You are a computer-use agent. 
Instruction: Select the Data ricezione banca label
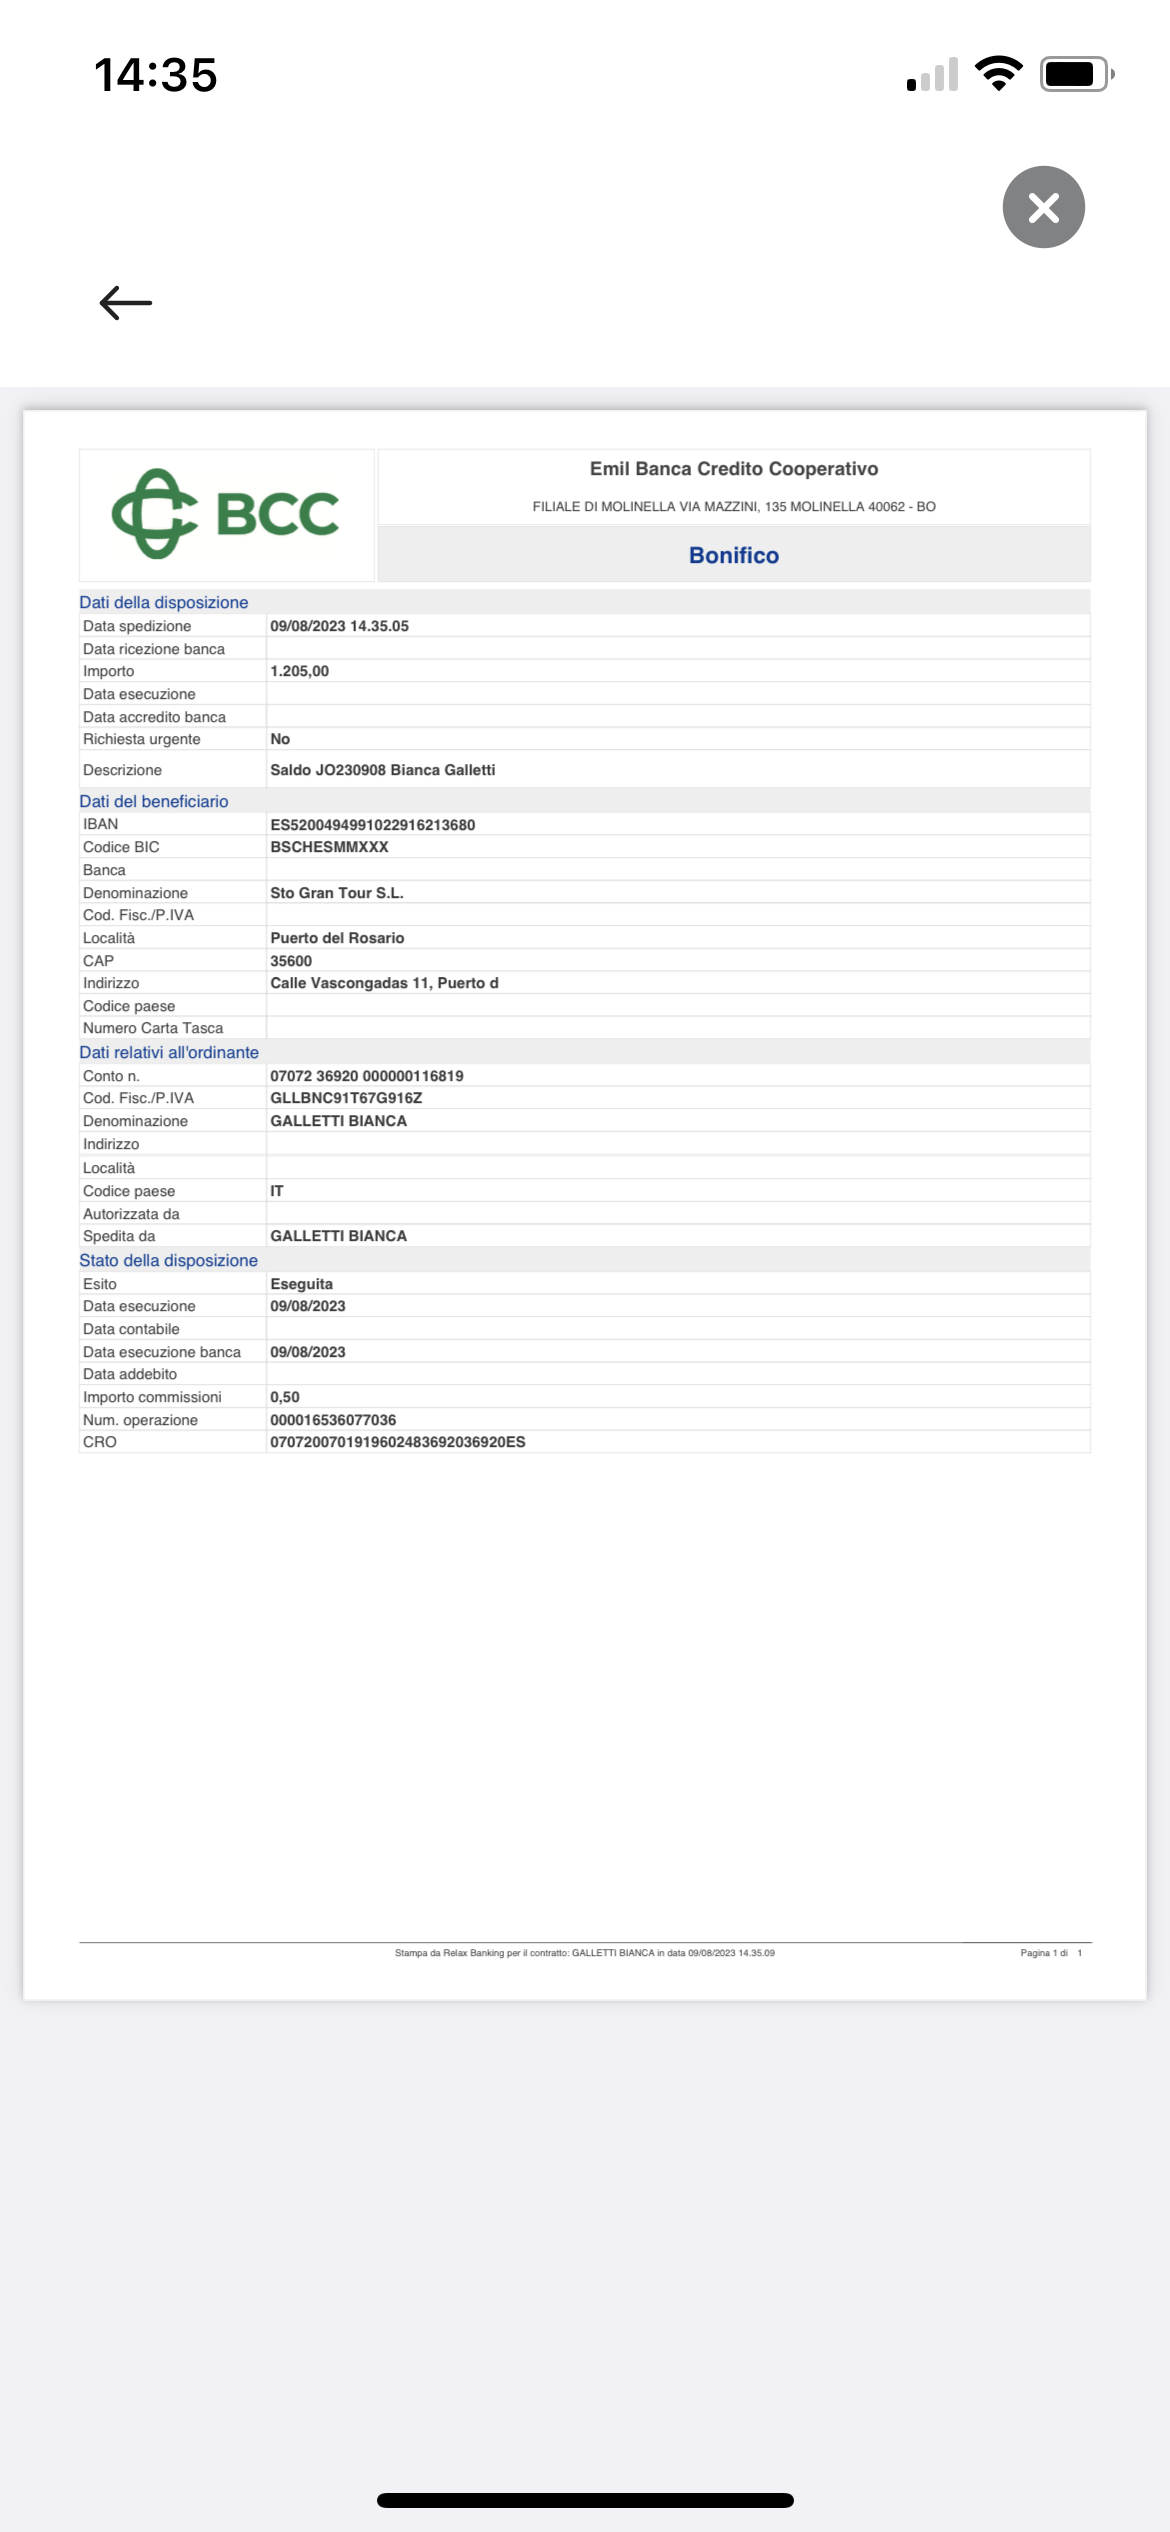(x=154, y=649)
